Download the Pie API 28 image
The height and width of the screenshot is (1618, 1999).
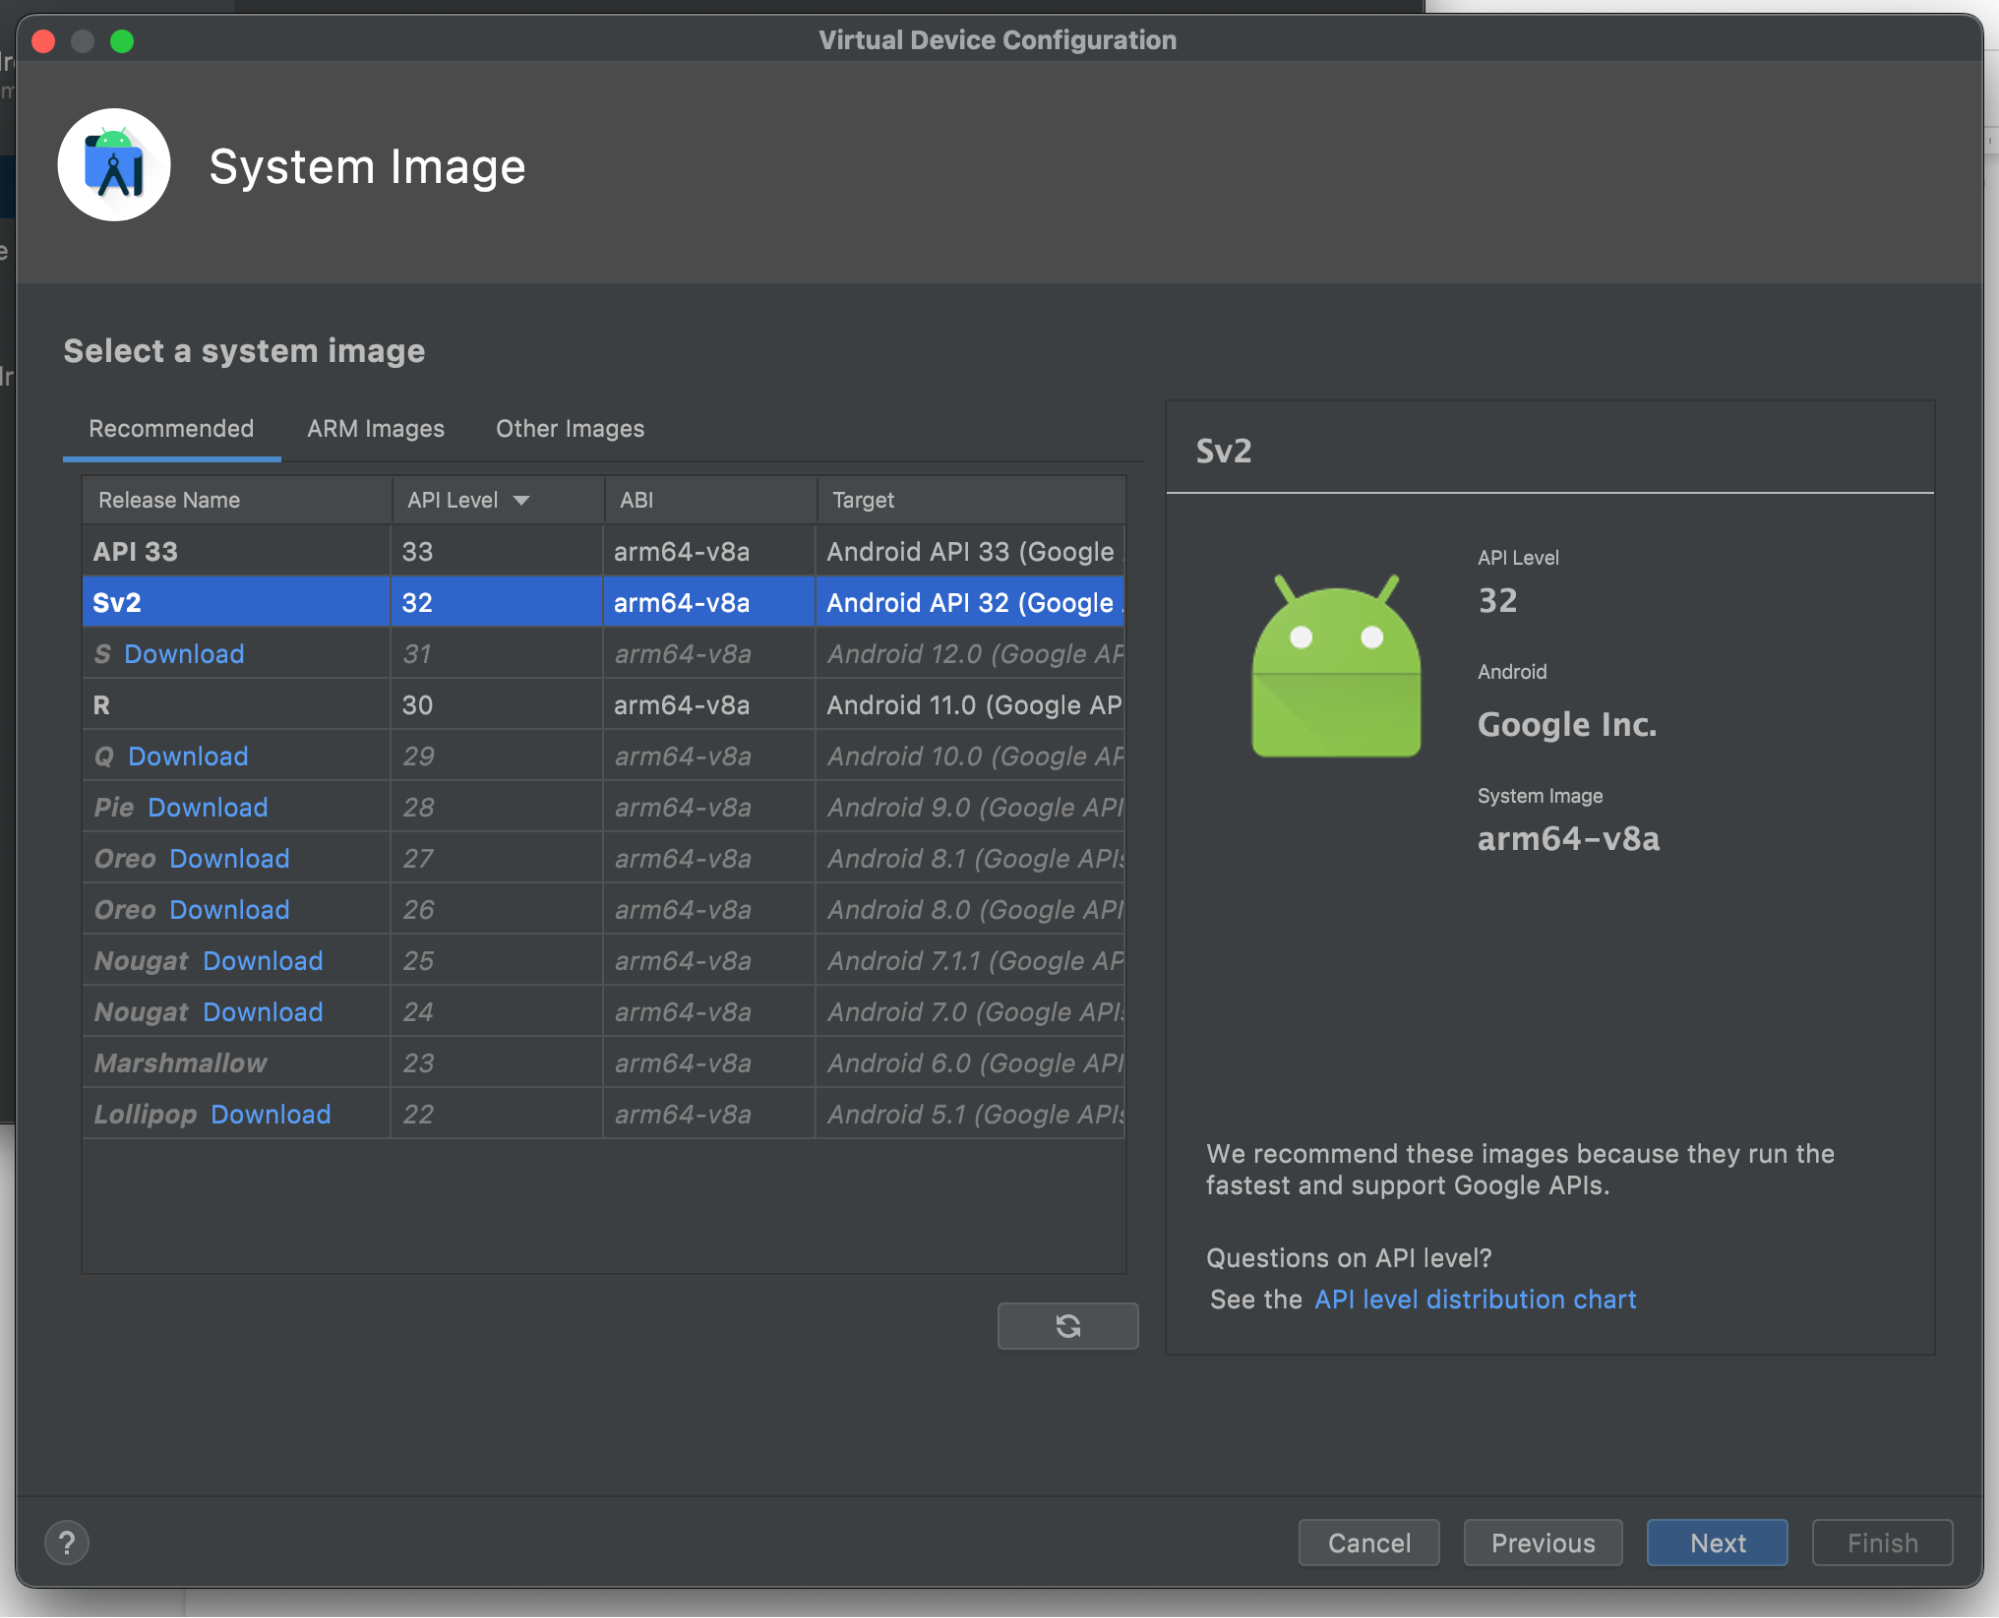tap(207, 807)
